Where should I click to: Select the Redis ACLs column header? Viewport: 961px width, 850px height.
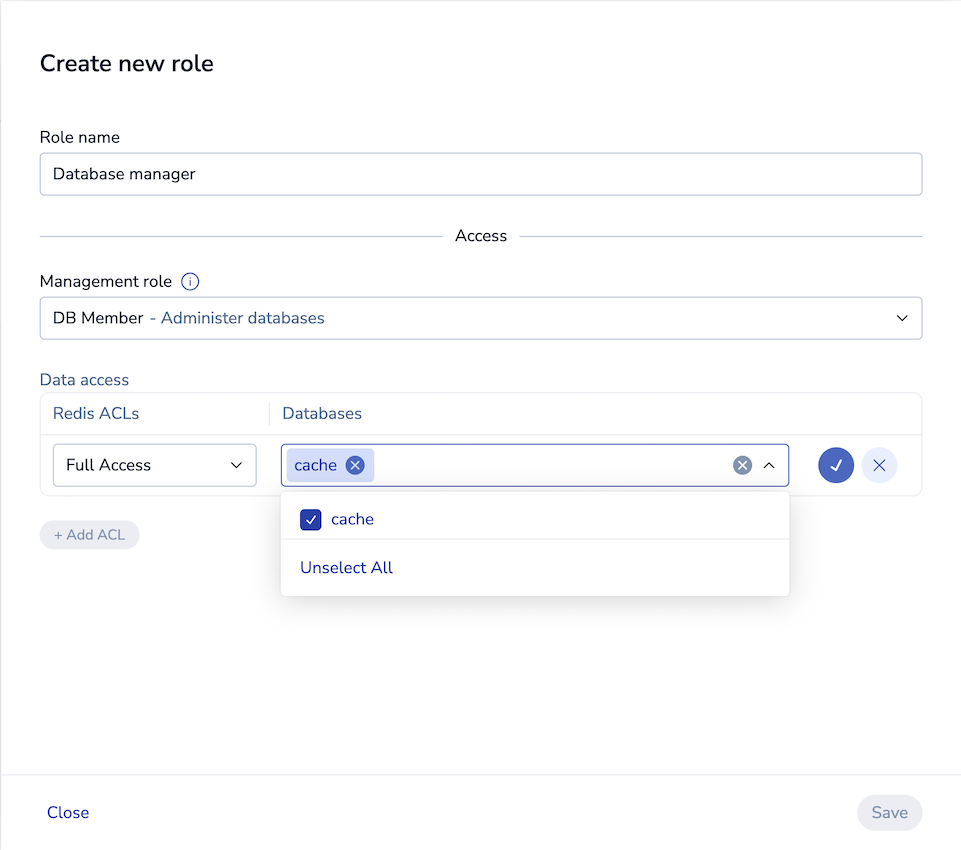[95, 413]
